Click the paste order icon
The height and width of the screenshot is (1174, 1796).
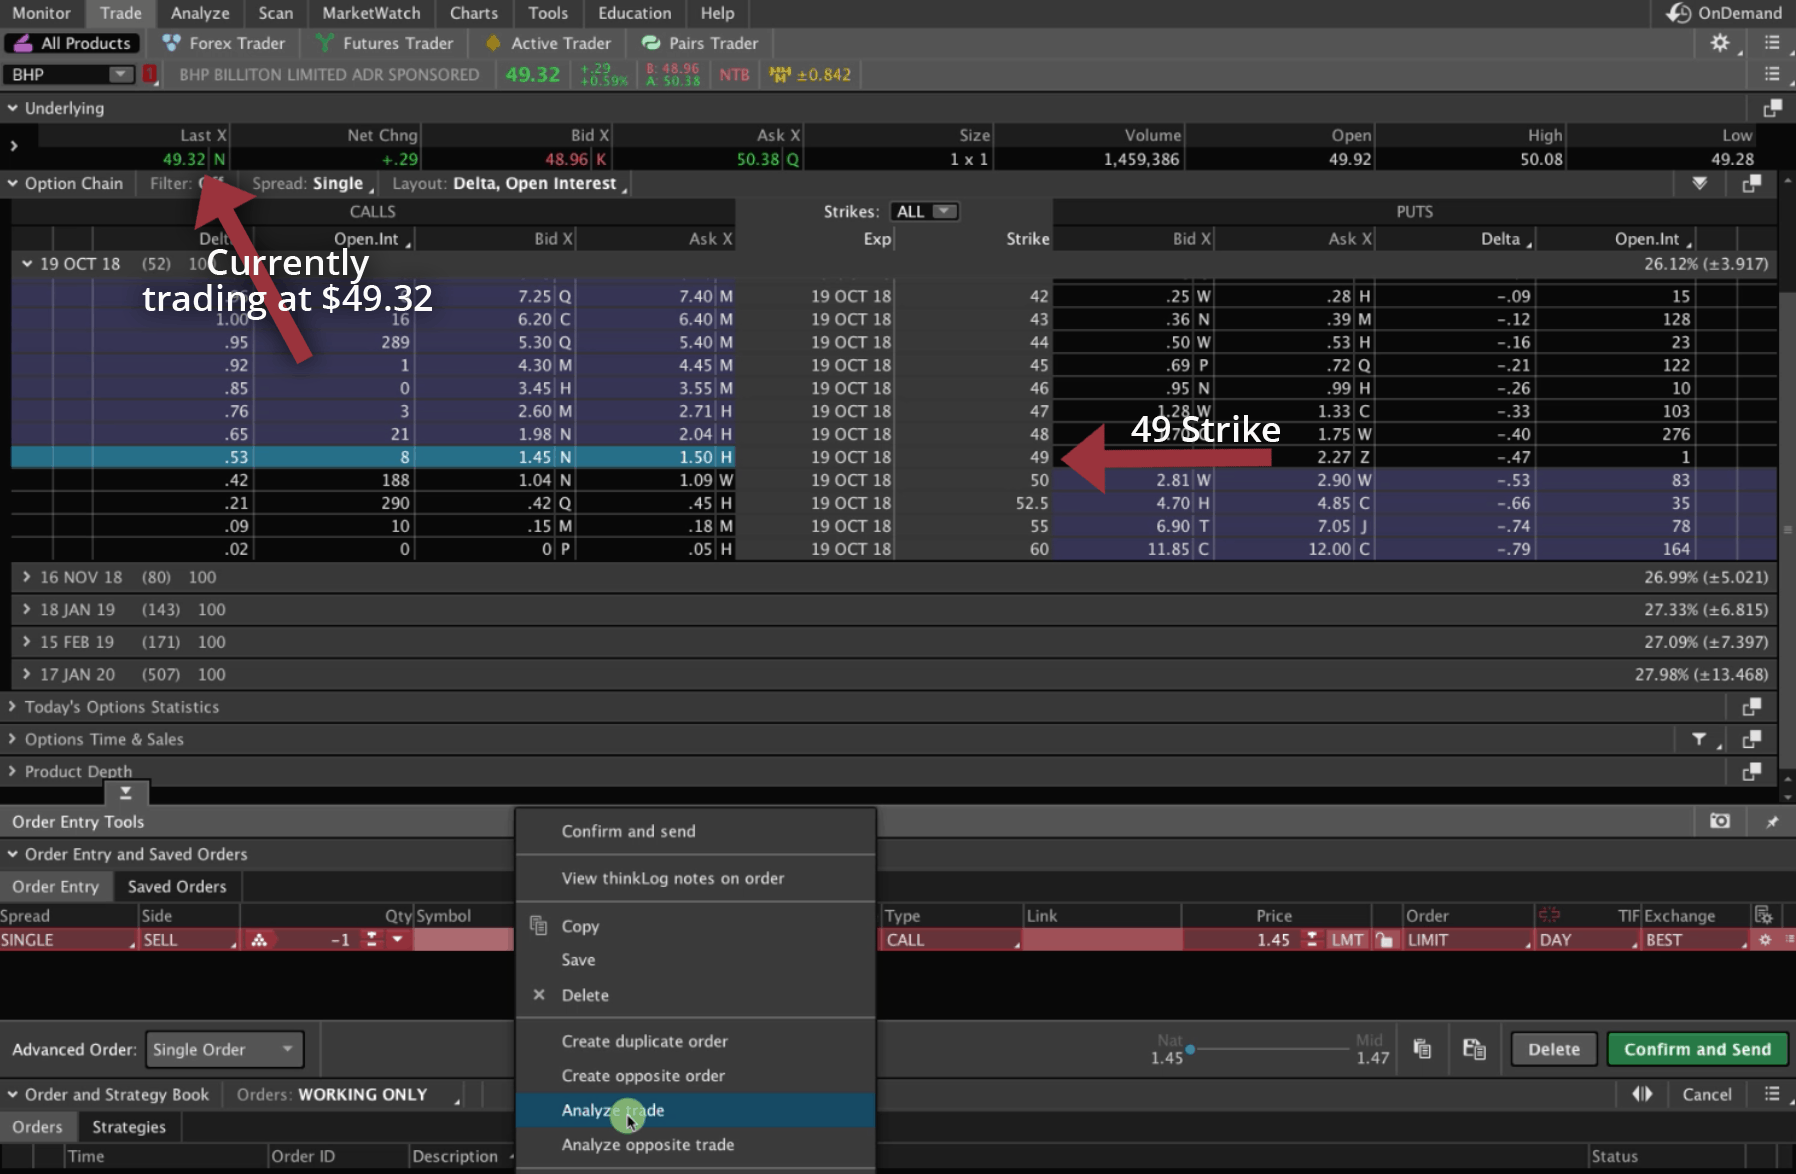pos(1473,1049)
